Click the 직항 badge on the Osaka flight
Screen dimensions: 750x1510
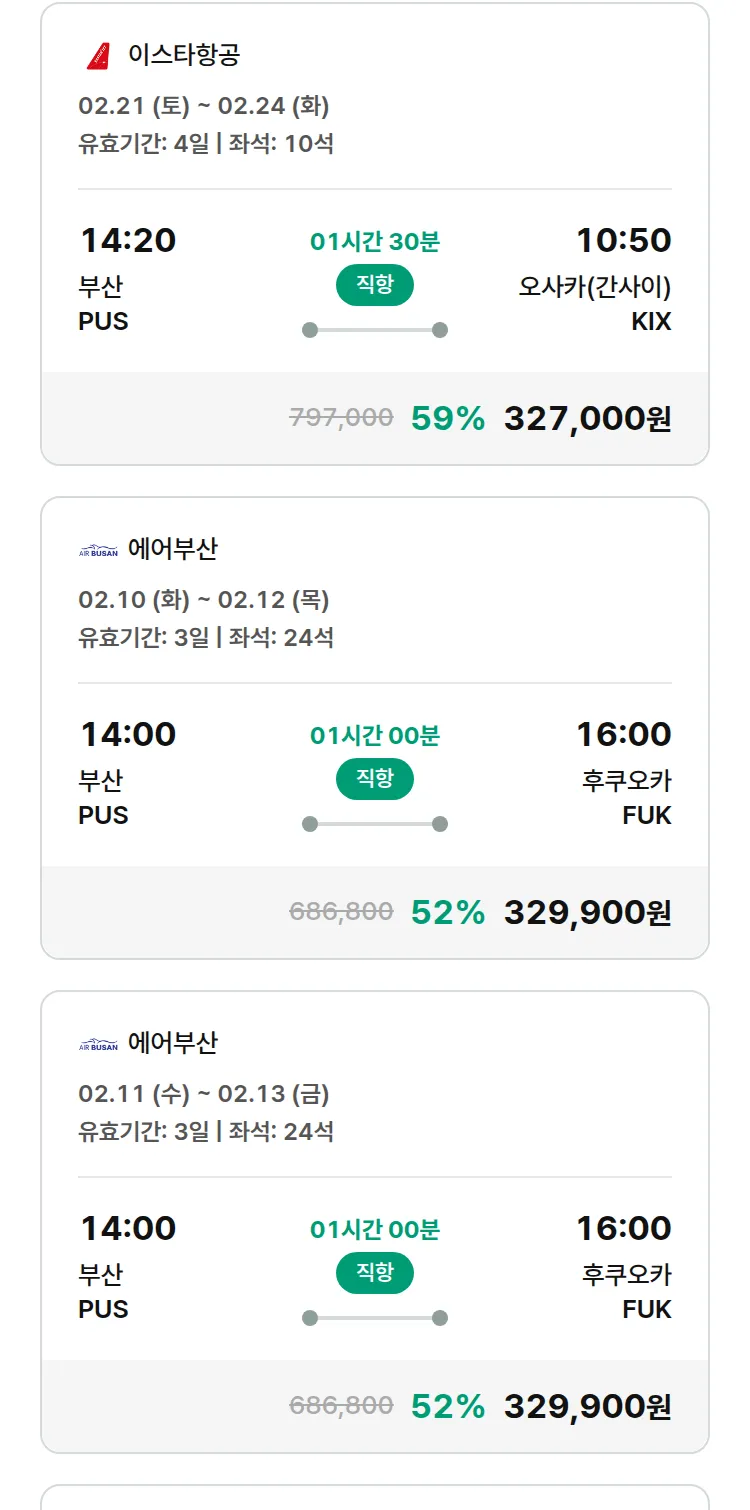(374, 285)
